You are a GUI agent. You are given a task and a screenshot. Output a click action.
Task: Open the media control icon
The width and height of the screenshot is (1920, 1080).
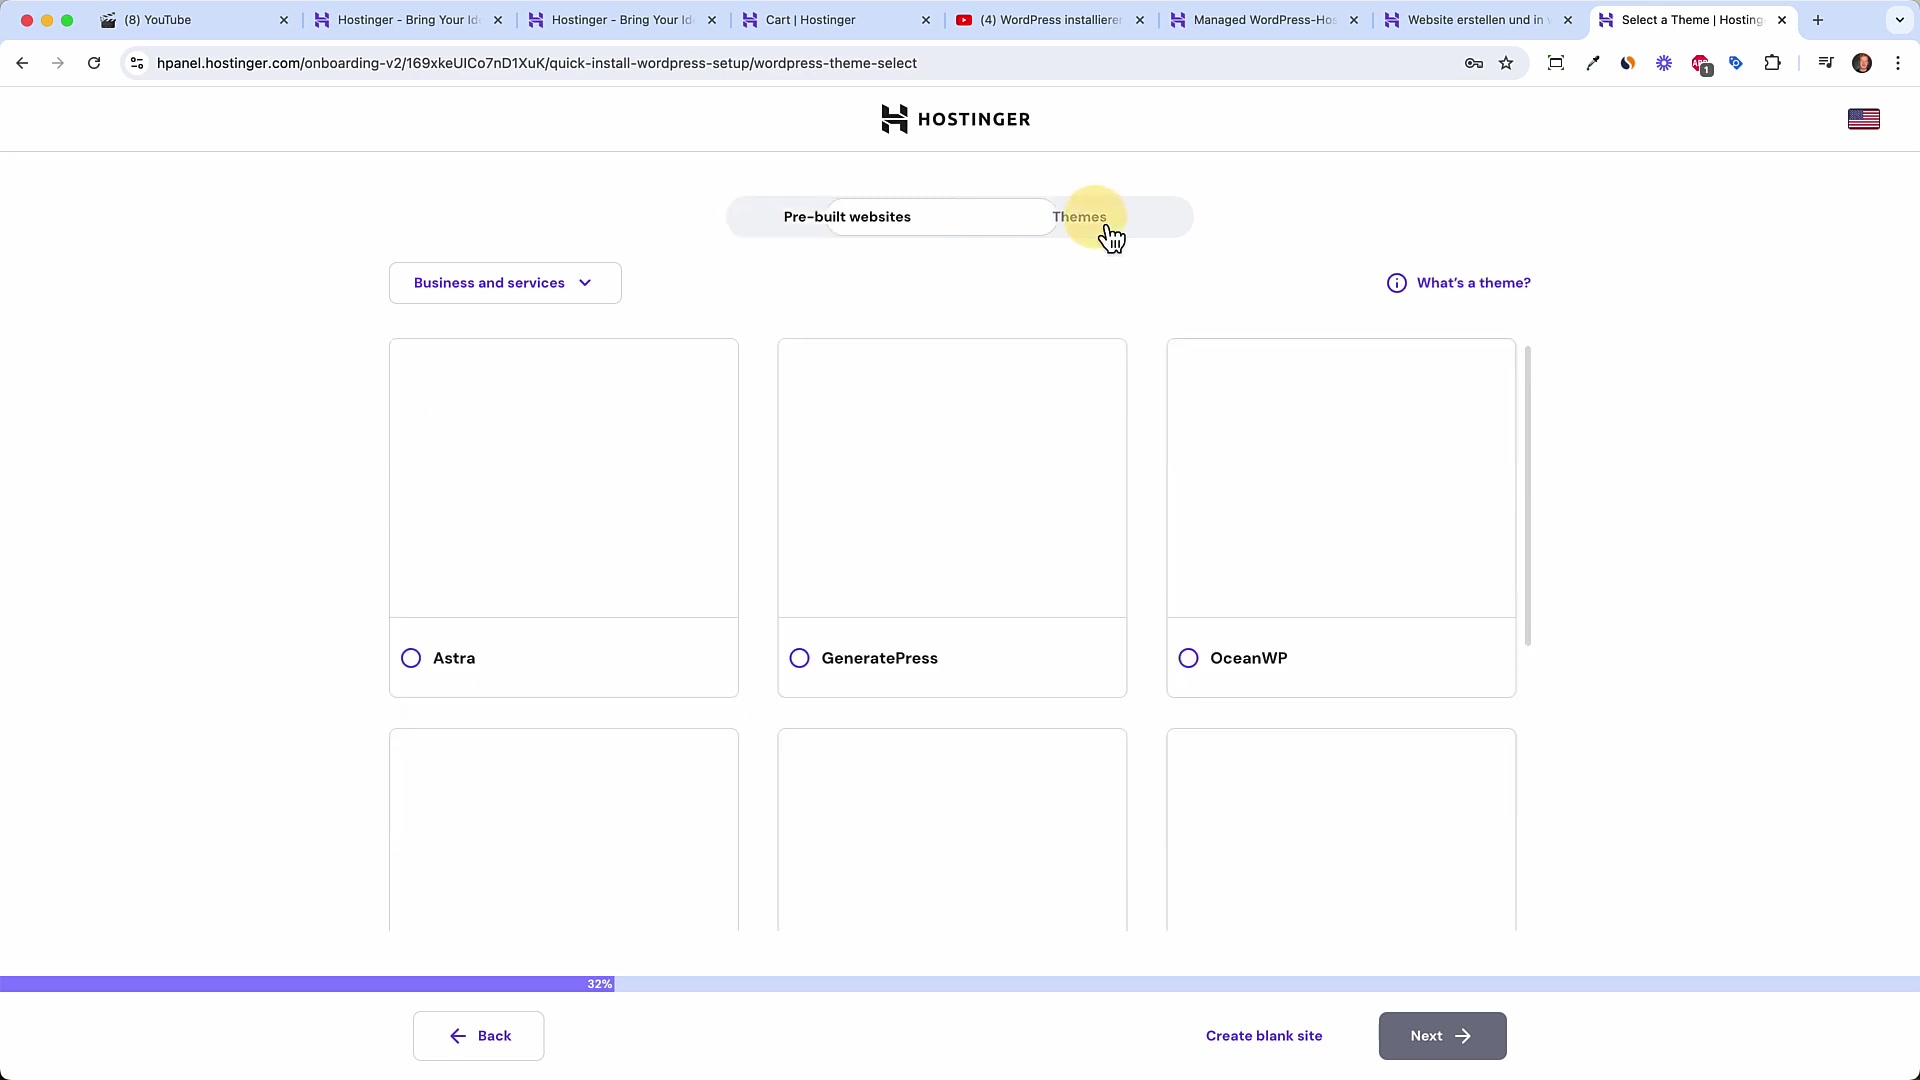pos(1826,63)
